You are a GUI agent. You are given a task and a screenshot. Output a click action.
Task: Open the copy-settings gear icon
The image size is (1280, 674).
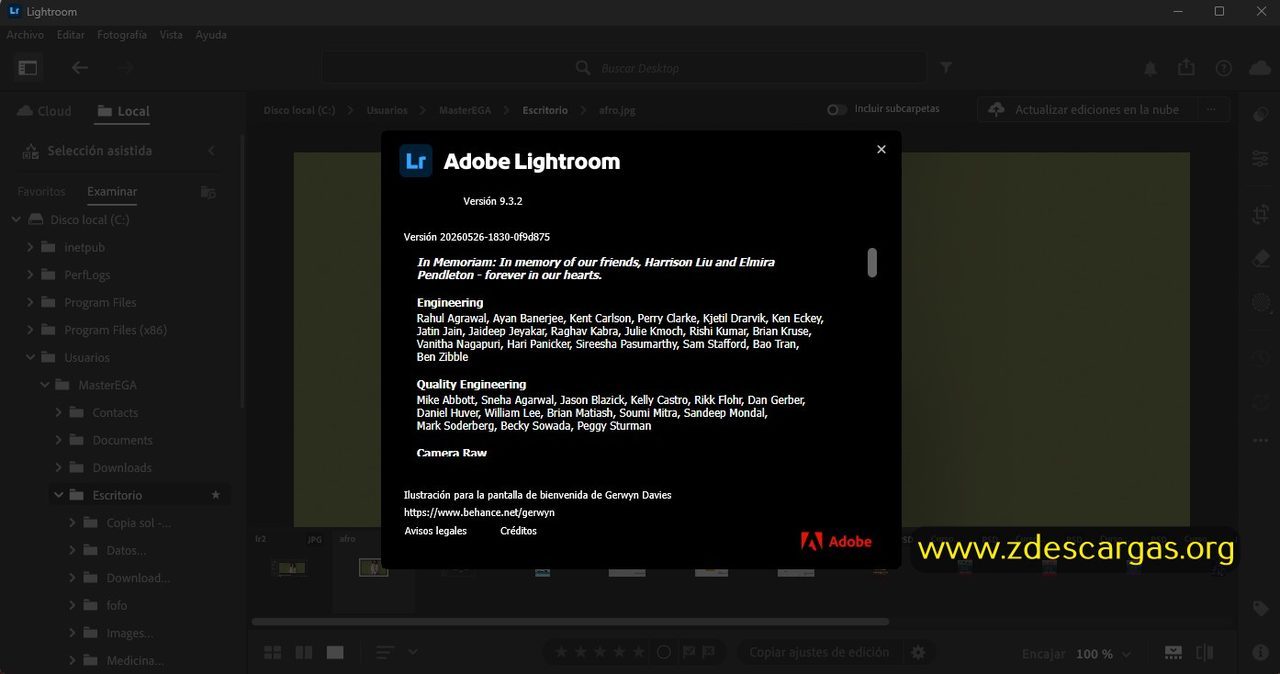tap(918, 652)
